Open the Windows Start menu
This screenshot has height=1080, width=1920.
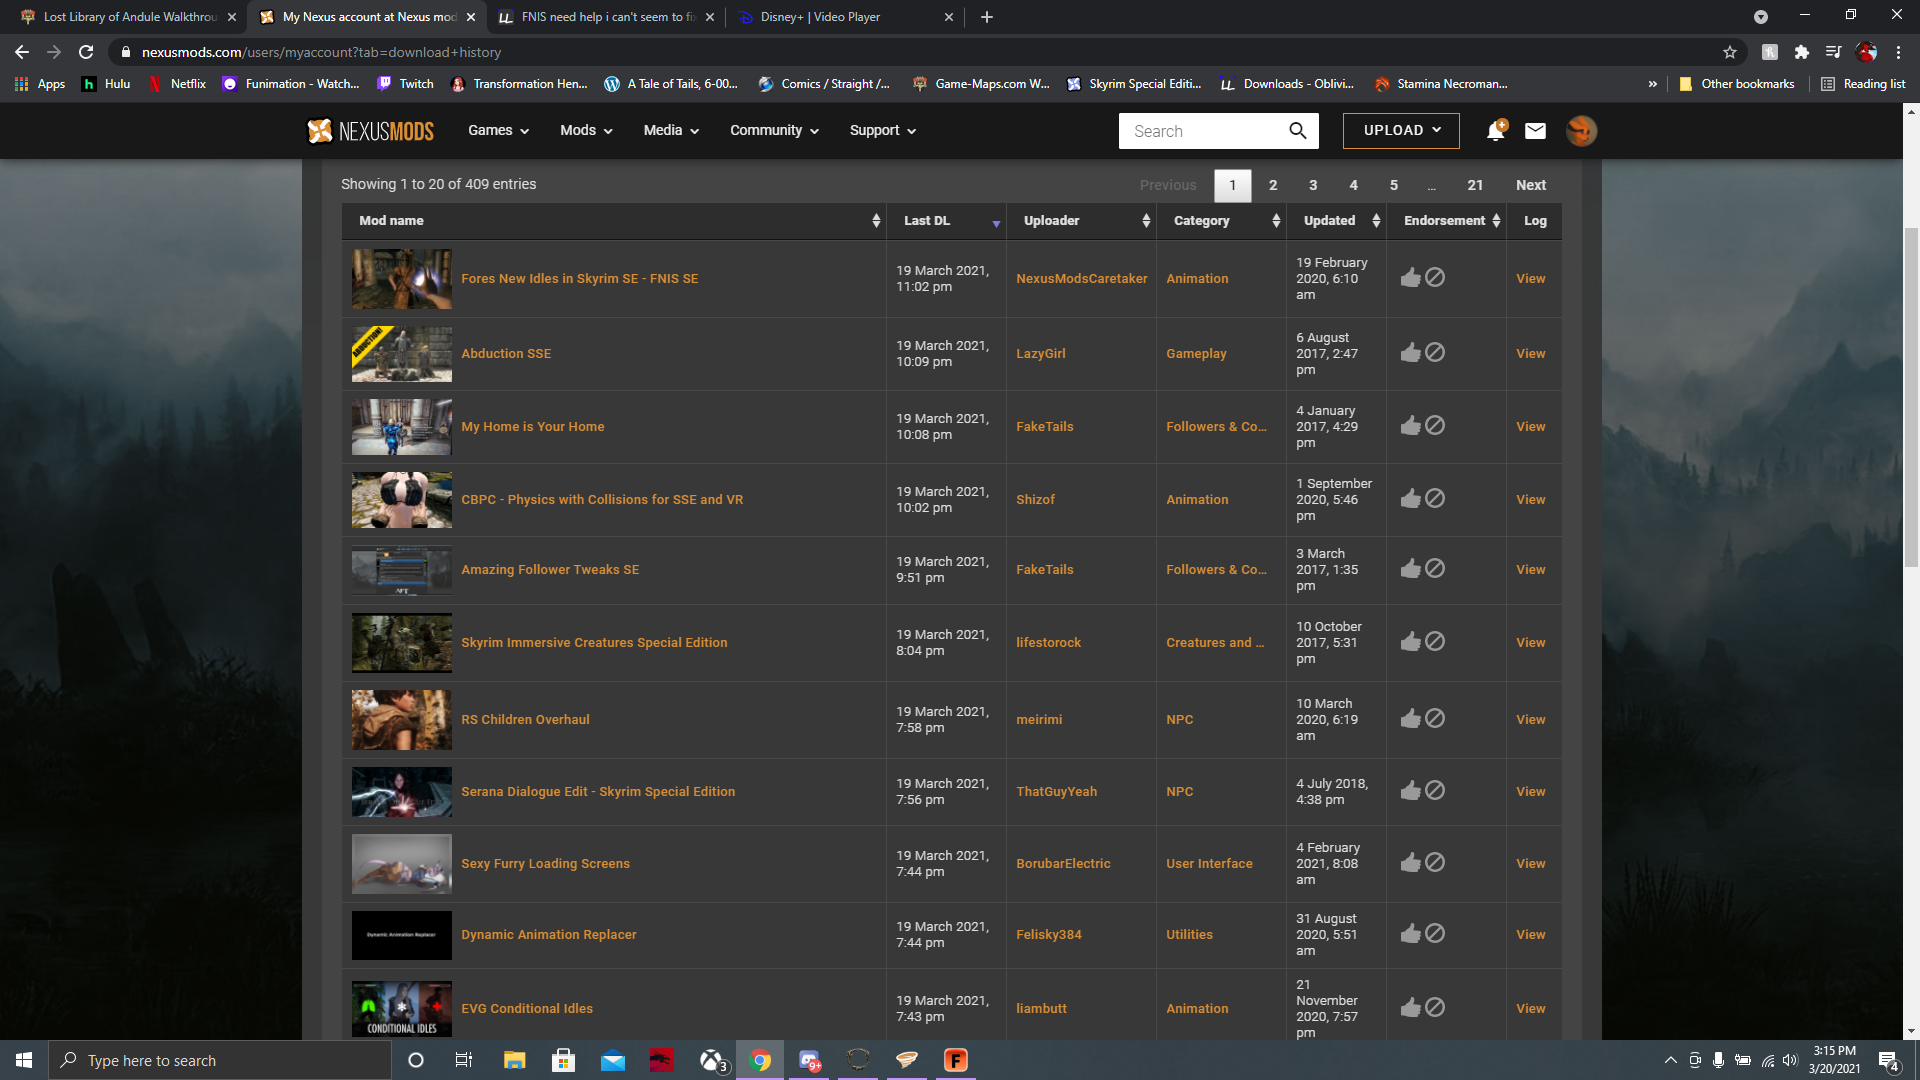click(x=24, y=1060)
